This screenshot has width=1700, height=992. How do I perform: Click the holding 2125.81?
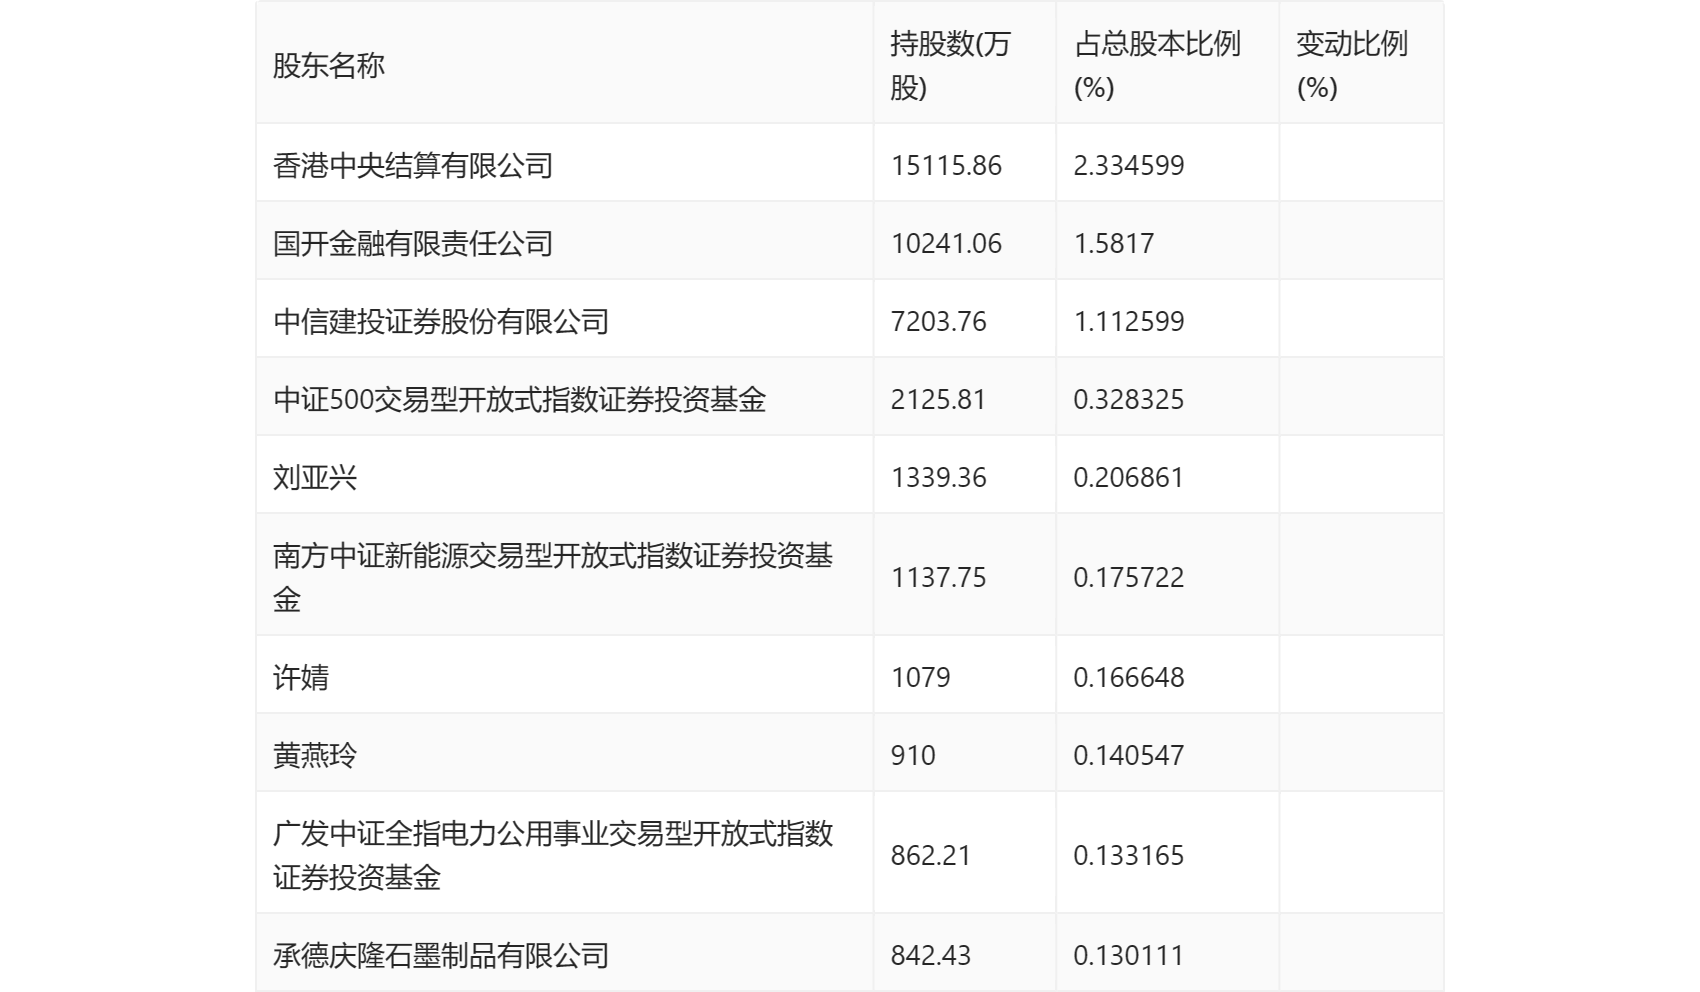tap(939, 399)
